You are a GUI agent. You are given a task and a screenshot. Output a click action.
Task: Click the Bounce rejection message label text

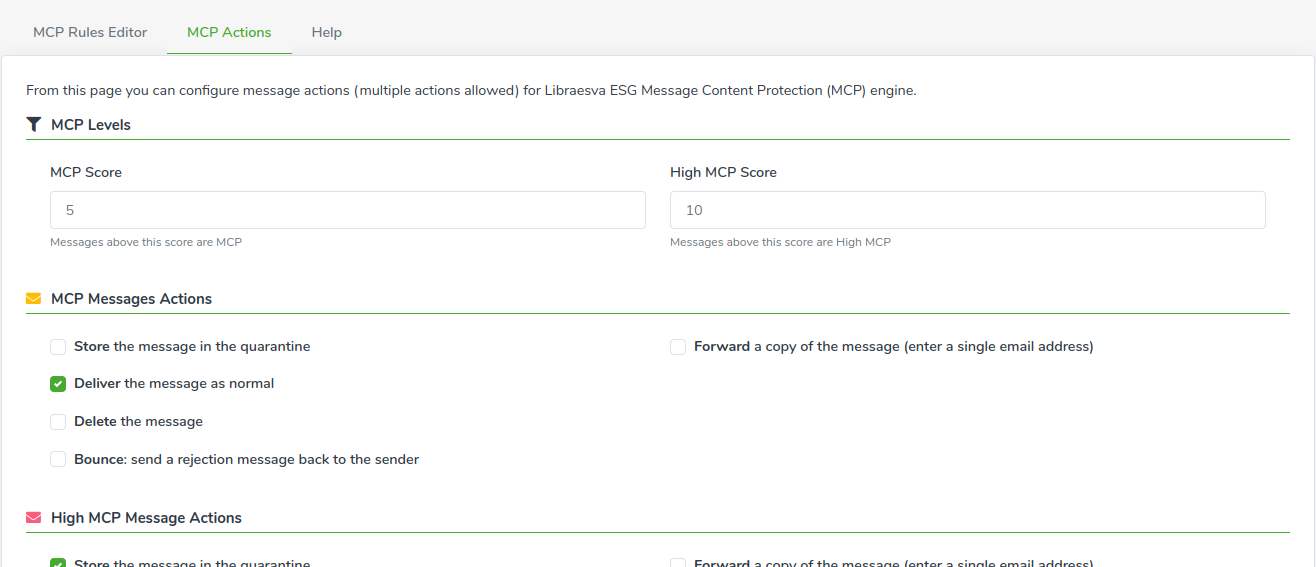pos(246,460)
